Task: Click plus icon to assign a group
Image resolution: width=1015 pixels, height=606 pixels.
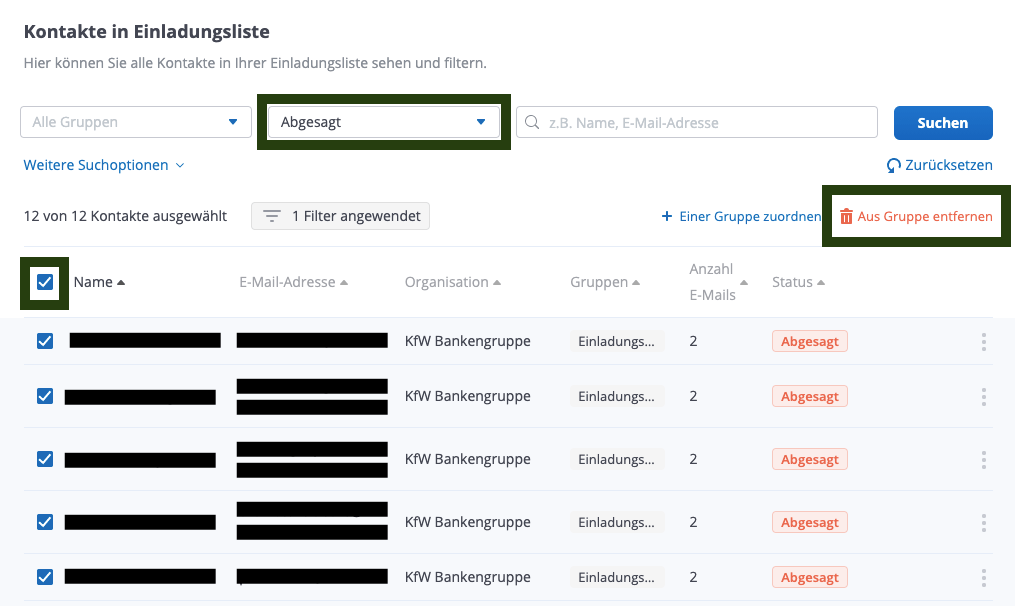Action: point(667,216)
